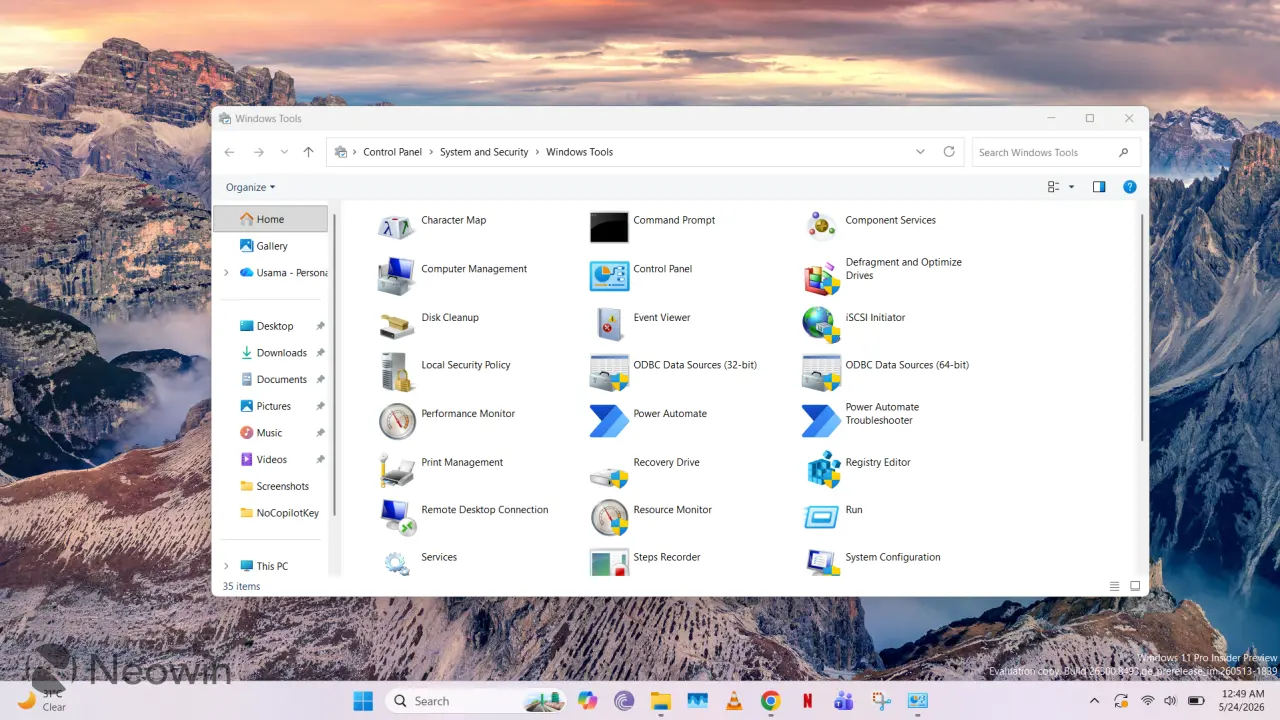Navigate to Control Panel breadcrumb
1280x720 pixels.
(392, 152)
